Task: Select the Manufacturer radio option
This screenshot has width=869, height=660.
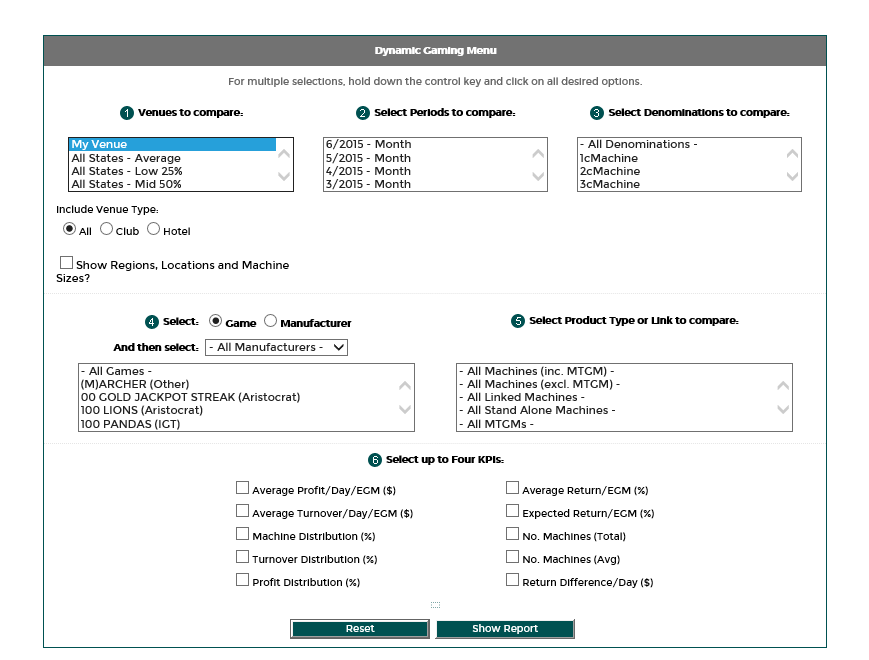Action: [x=270, y=321]
